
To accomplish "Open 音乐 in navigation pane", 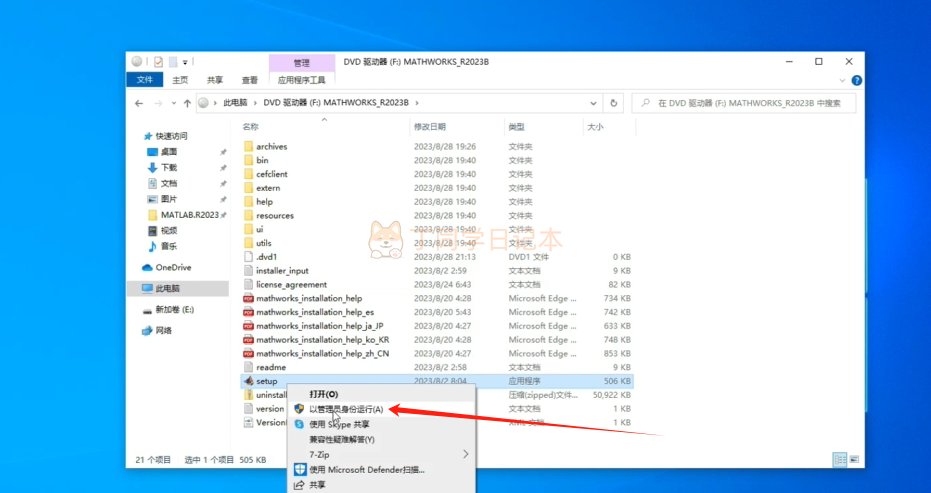I will [x=169, y=246].
